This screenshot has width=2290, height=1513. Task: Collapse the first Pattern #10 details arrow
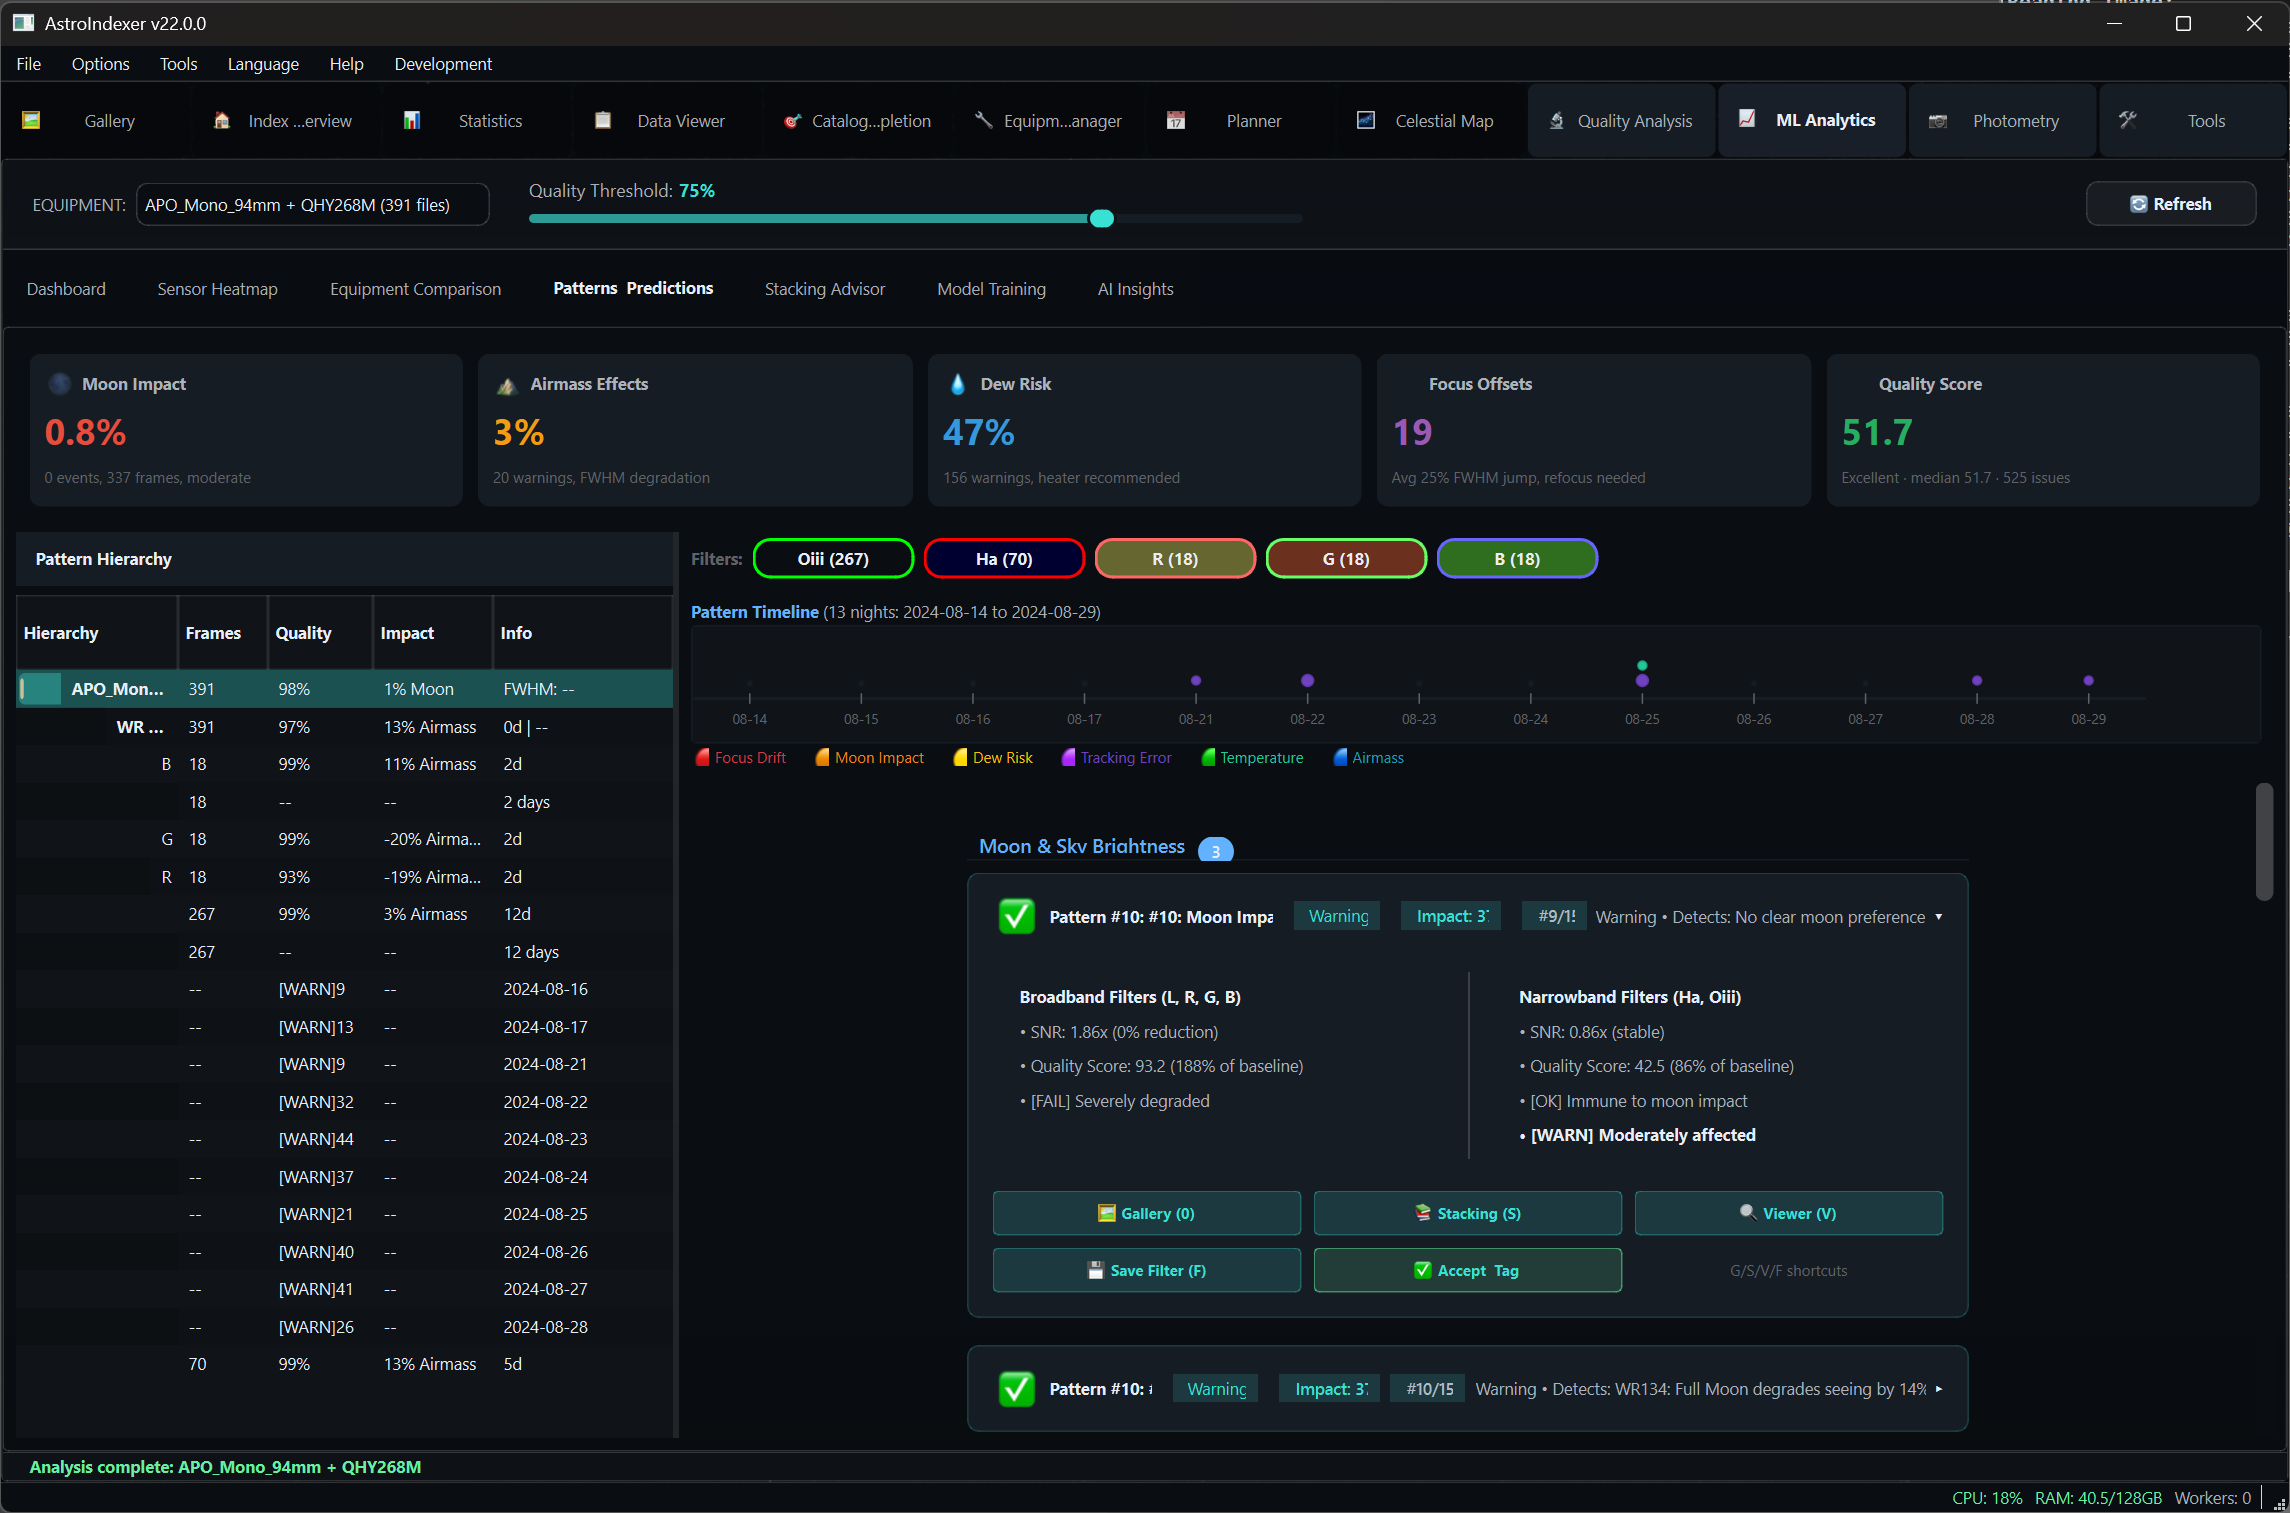1938,916
